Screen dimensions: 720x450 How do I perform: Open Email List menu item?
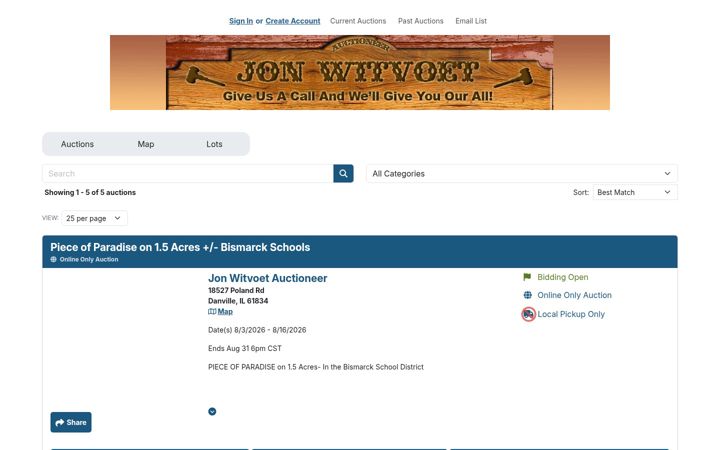click(x=471, y=21)
